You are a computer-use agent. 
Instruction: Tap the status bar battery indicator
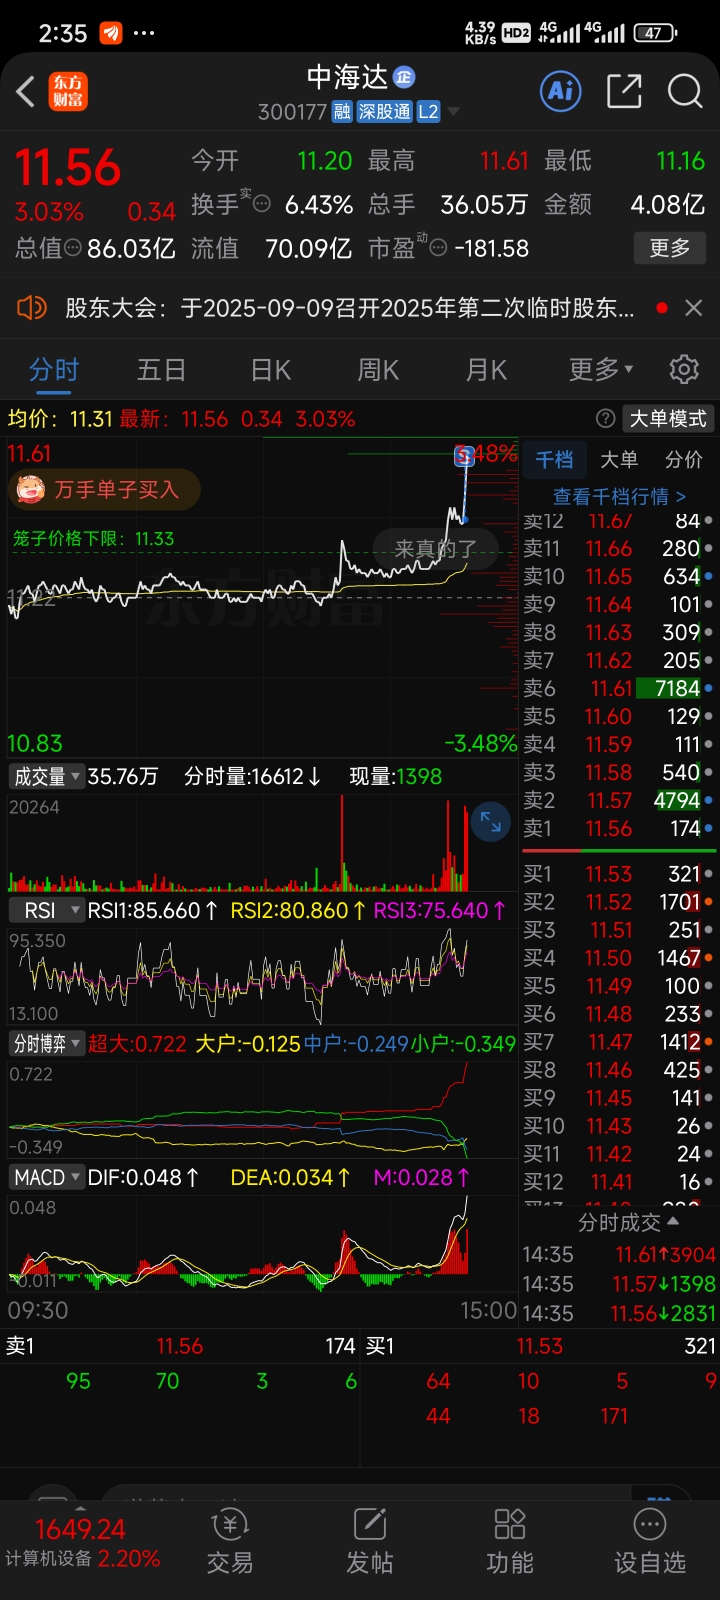[655, 33]
